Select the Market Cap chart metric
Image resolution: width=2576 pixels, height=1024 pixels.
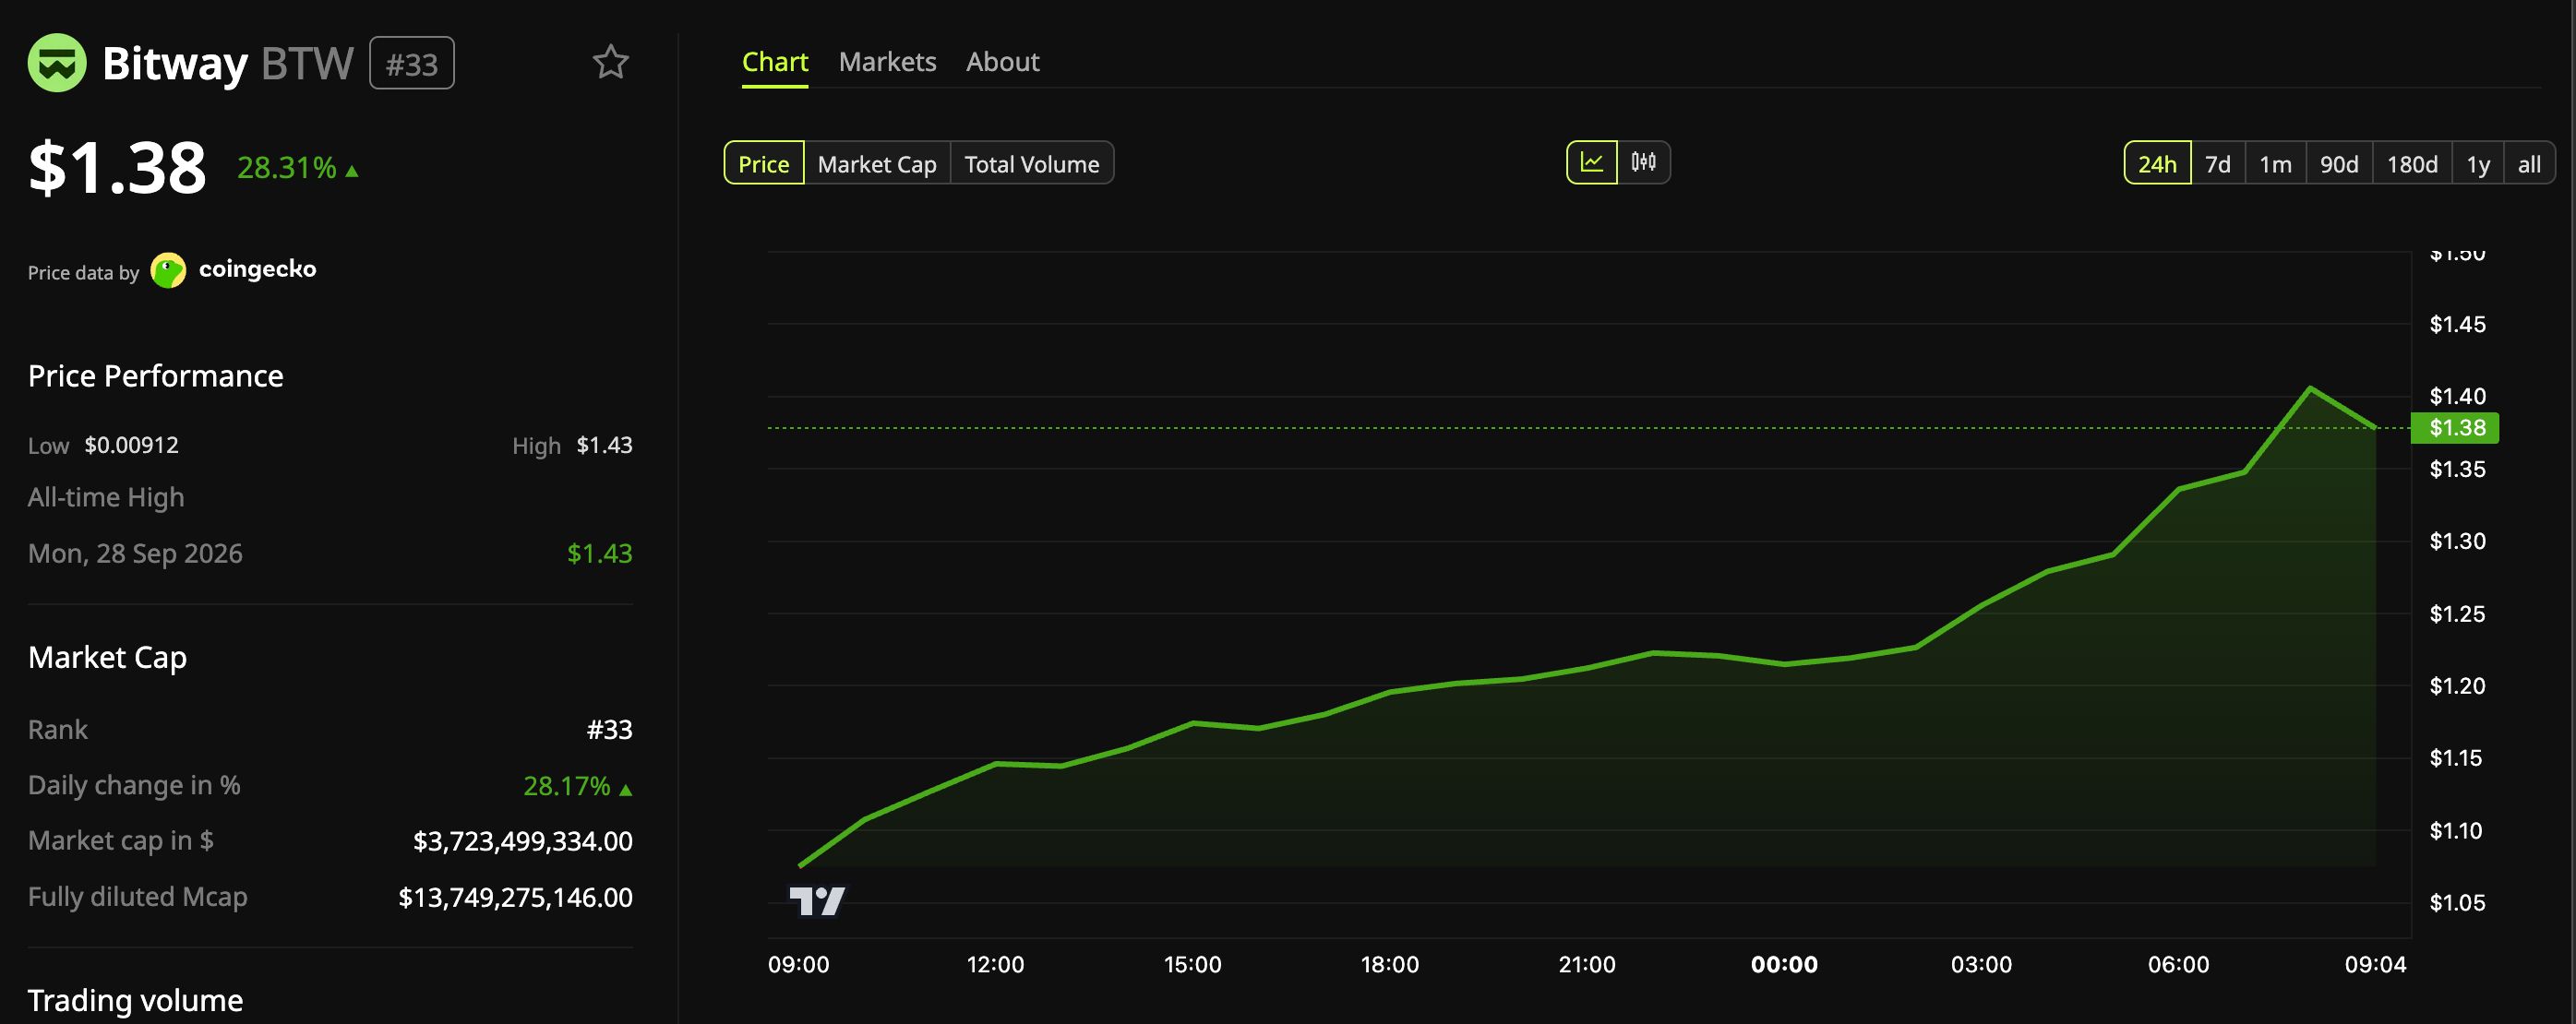pos(877,163)
